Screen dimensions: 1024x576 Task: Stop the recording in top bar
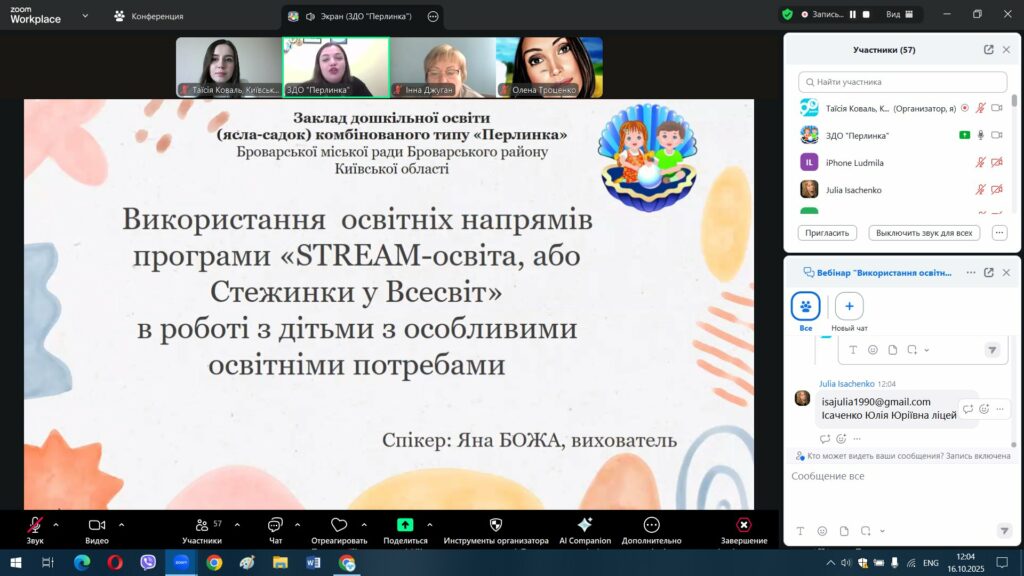(866, 15)
